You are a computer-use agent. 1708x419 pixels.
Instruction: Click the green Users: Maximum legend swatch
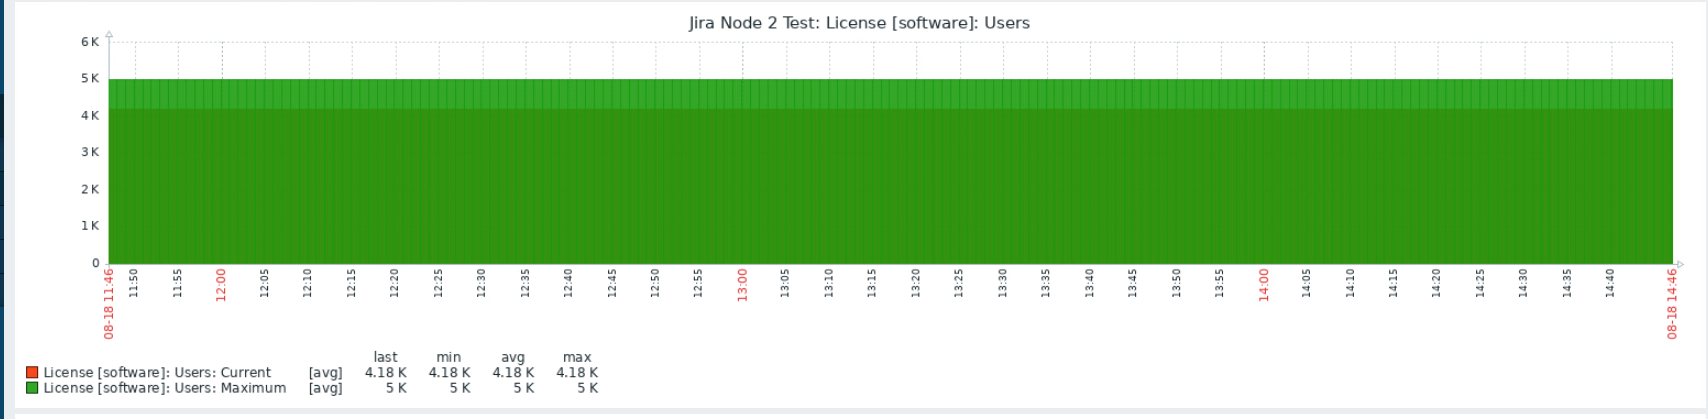(32, 388)
